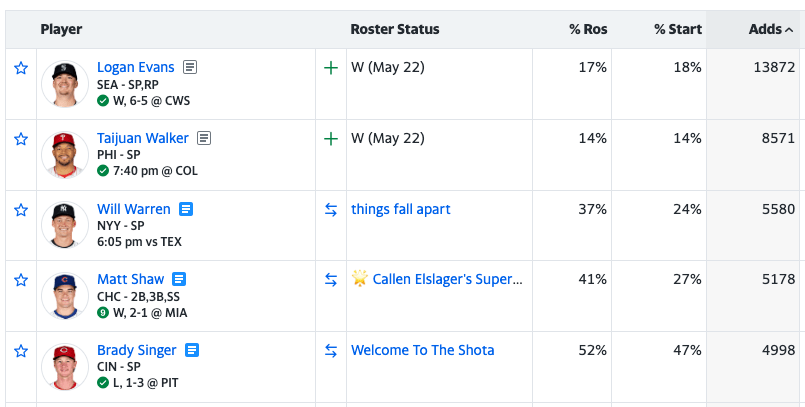Add Logan Evans with plus icon
This screenshot has width=805, height=407.
point(331,68)
